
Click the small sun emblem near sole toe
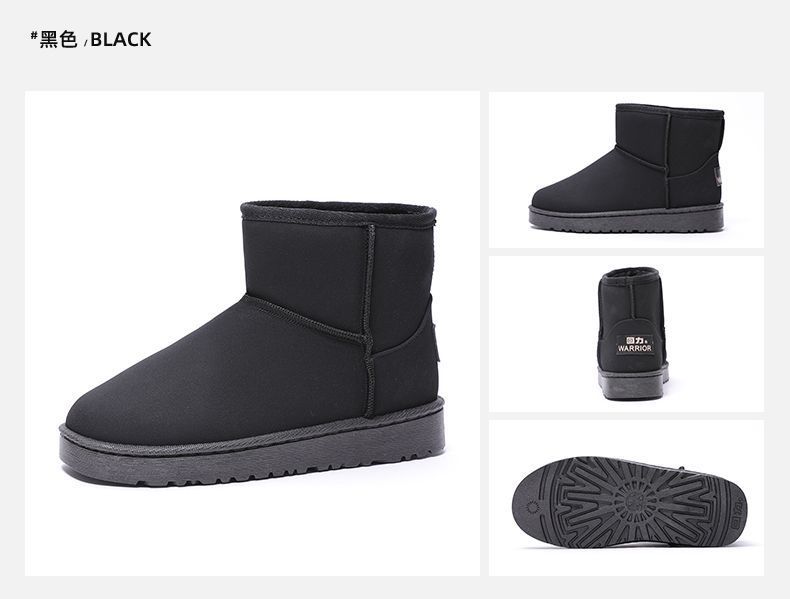[x=532, y=507]
